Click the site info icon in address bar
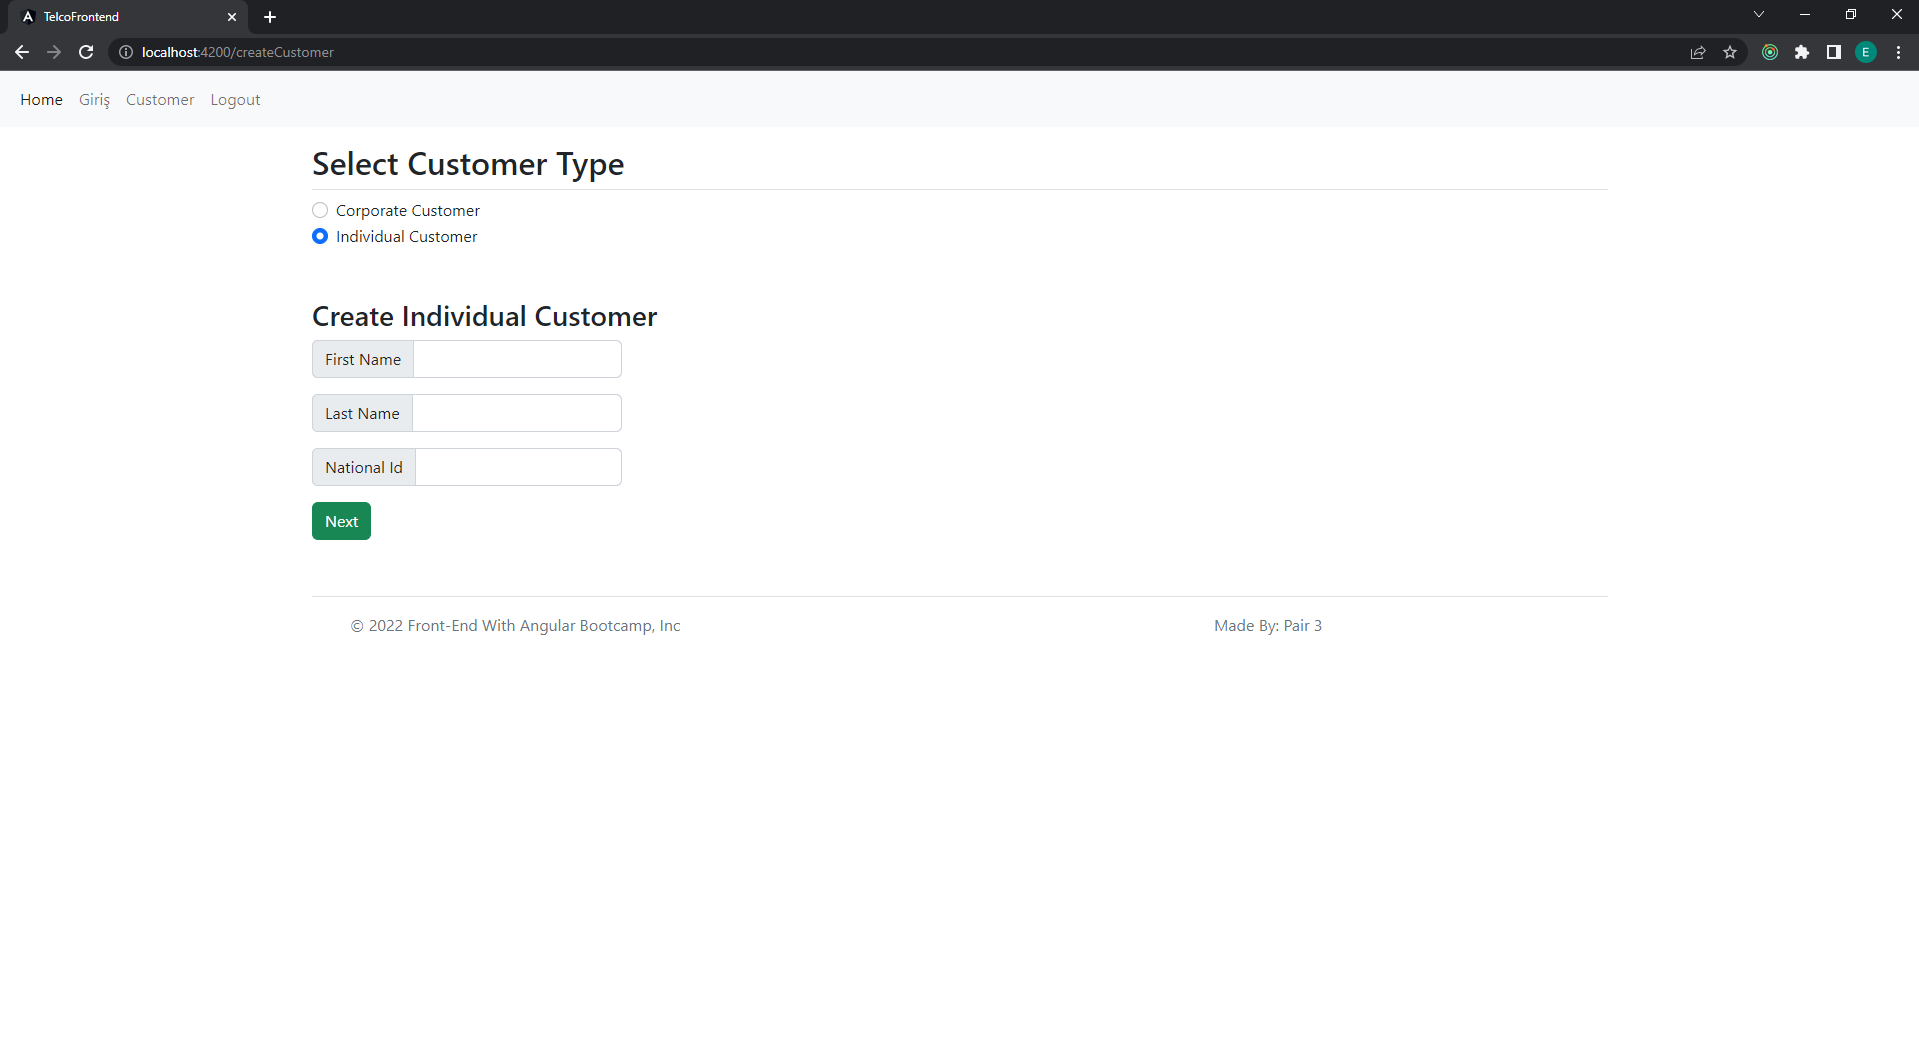The image size is (1919, 1040). point(126,52)
